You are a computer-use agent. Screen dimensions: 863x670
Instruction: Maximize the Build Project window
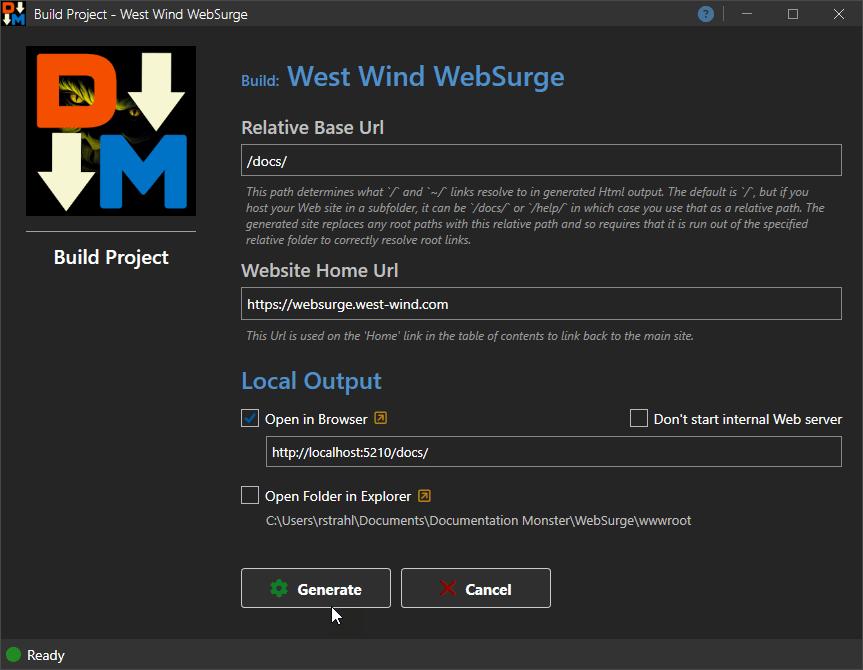pyautogui.click(x=793, y=14)
